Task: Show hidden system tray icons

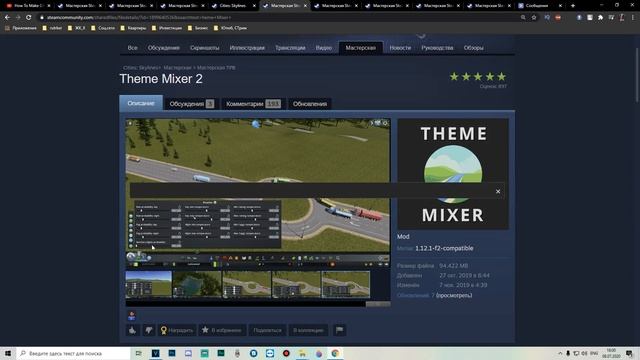Action: coord(560,353)
